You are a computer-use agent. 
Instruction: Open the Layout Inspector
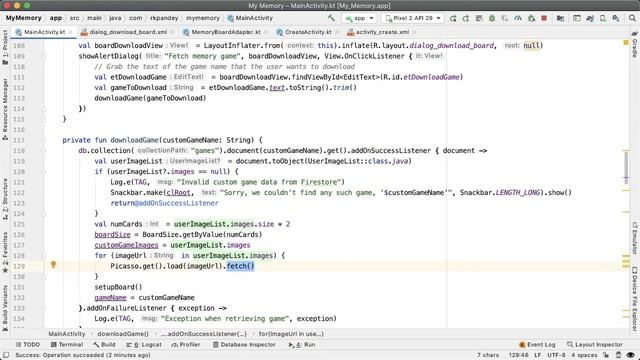pos(595,344)
